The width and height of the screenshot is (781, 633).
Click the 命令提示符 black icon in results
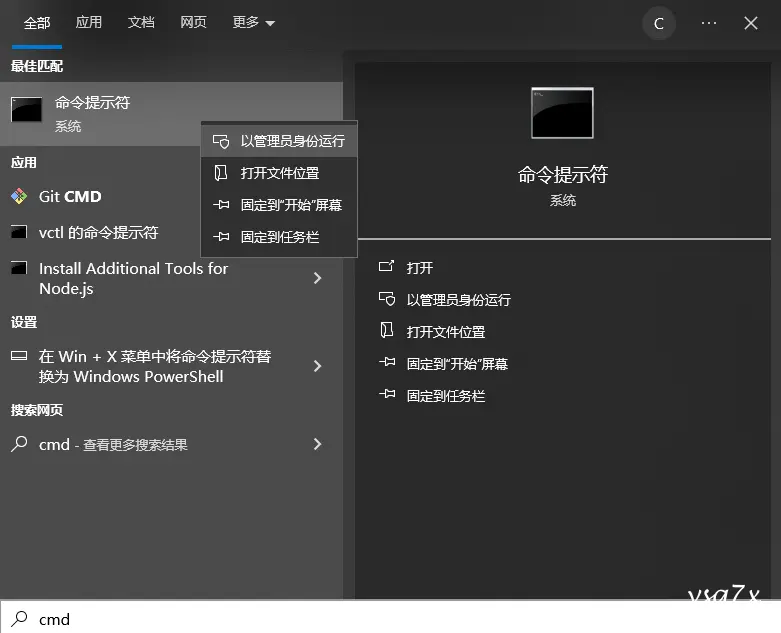coord(26,110)
